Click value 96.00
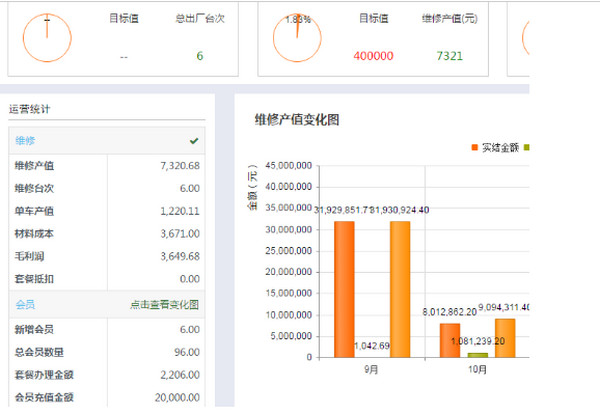Screen dimensions: 600x414 (187, 352)
